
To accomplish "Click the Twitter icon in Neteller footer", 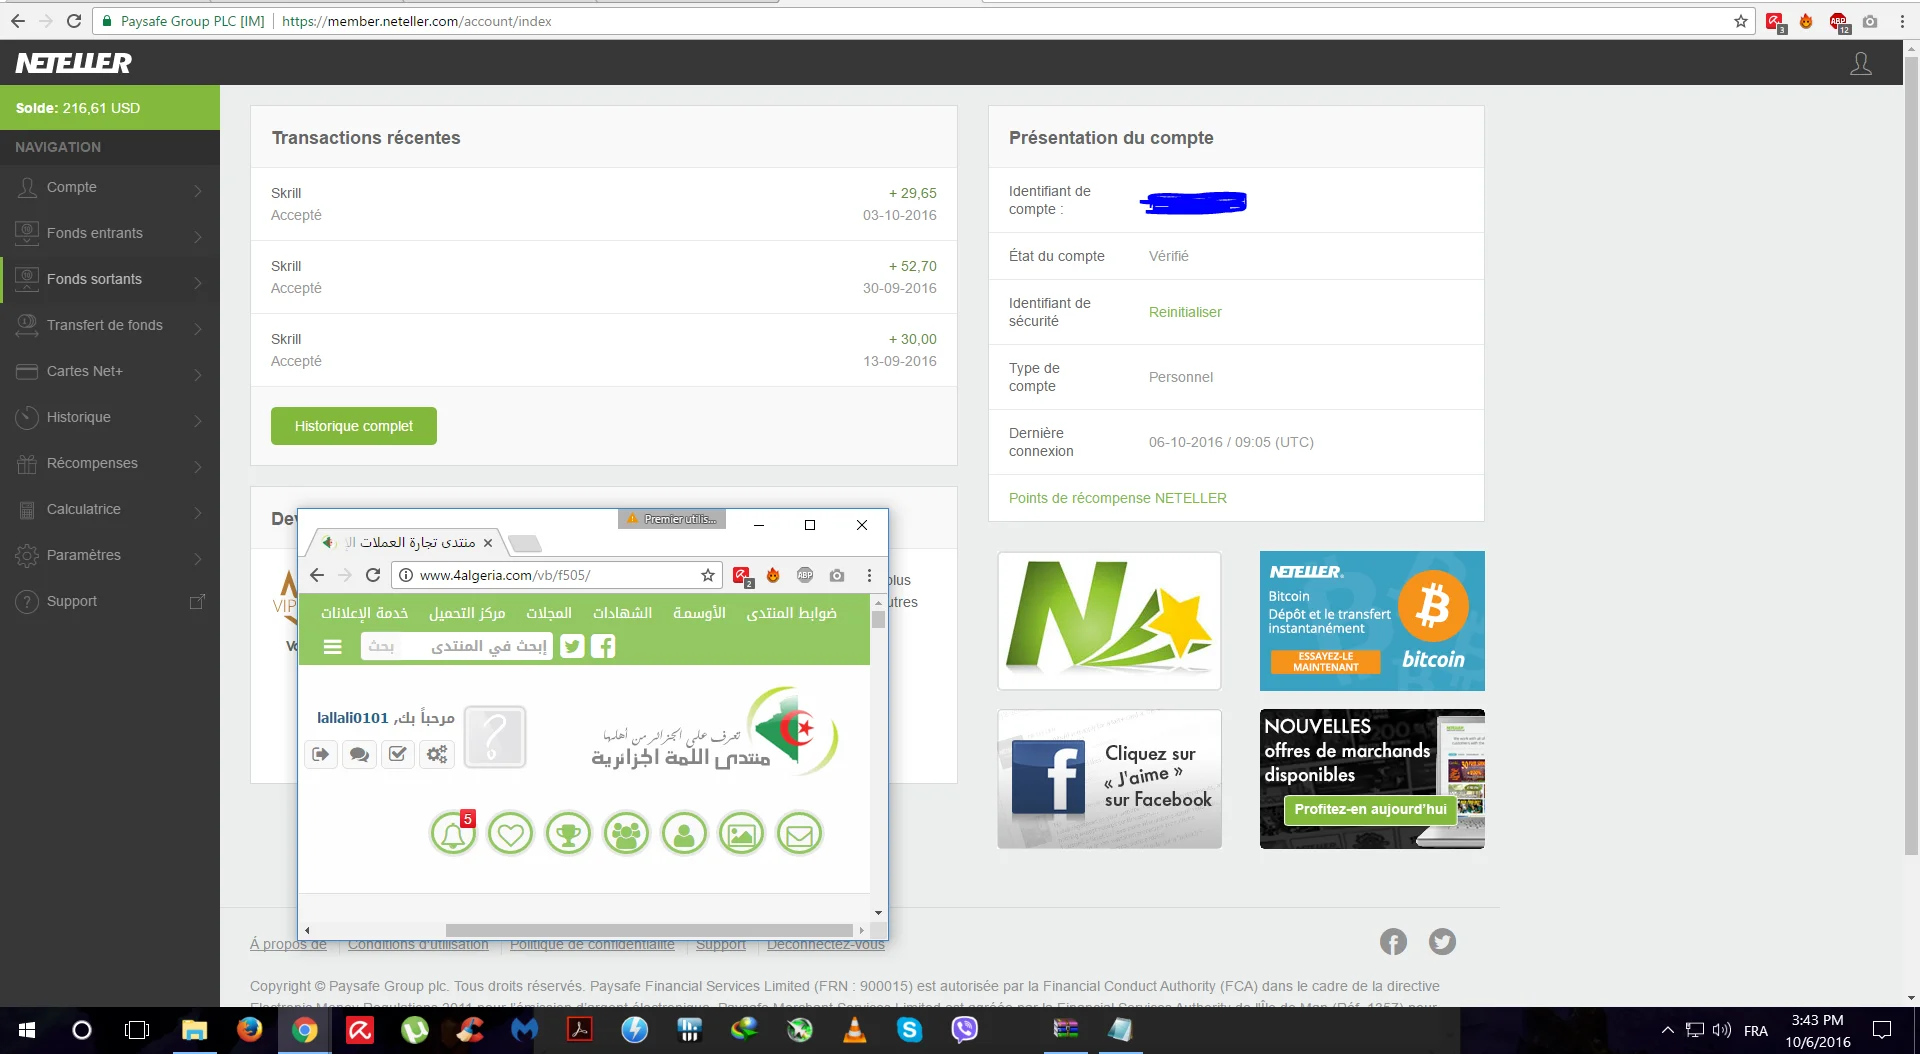I will pos(1442,942).
